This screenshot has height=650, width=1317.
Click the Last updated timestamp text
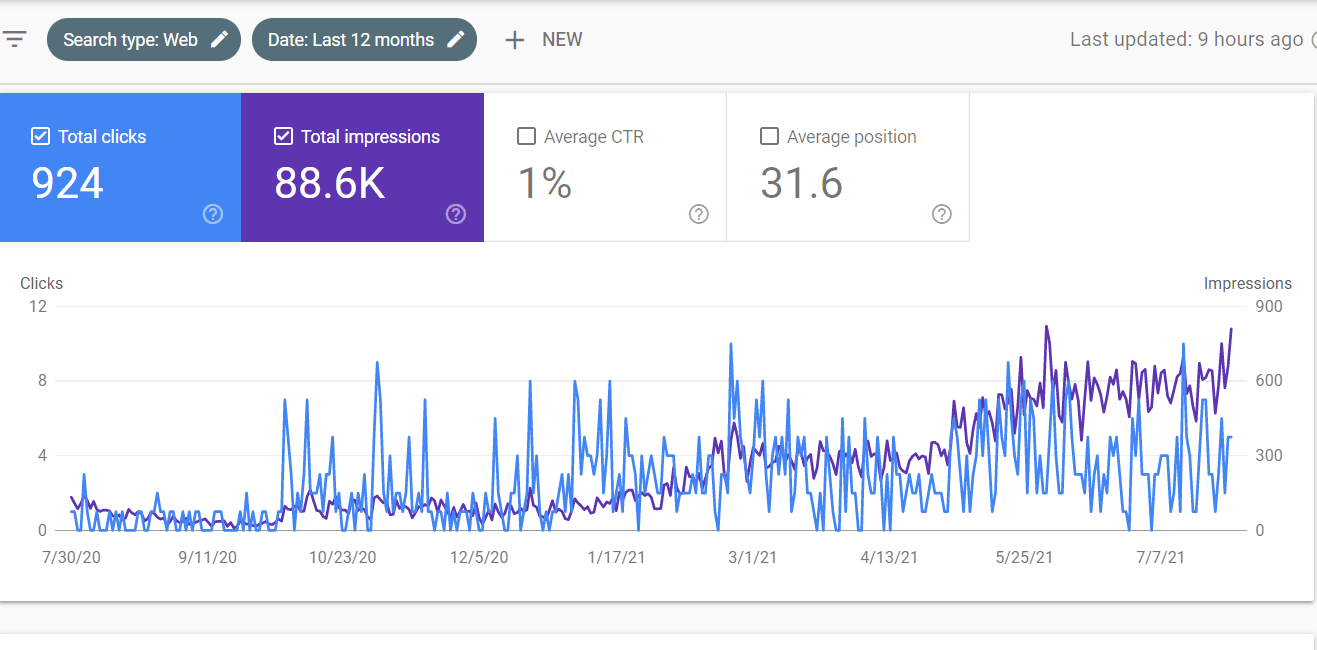click(x=1186, y=40)
